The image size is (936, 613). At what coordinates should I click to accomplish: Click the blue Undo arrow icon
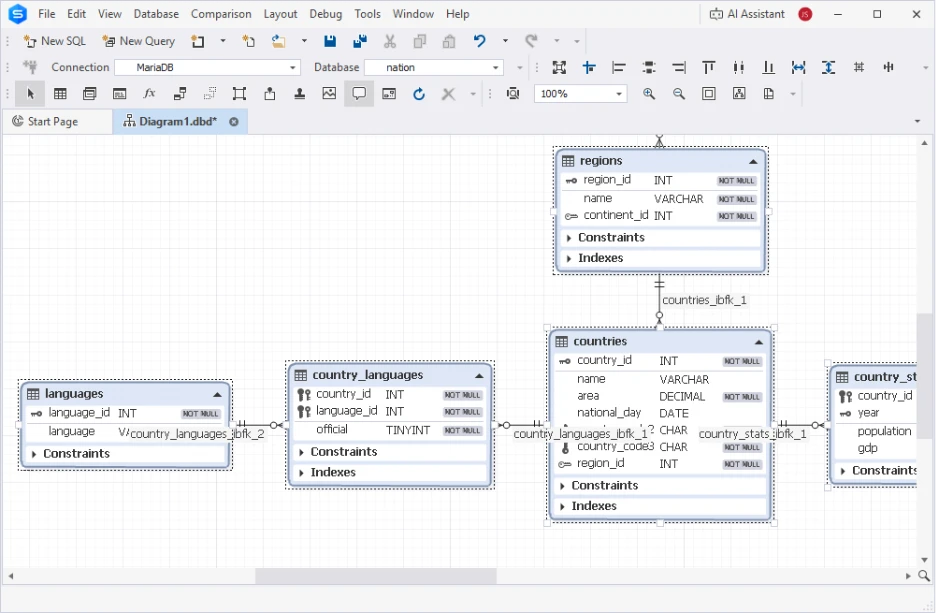click(479, 41)
